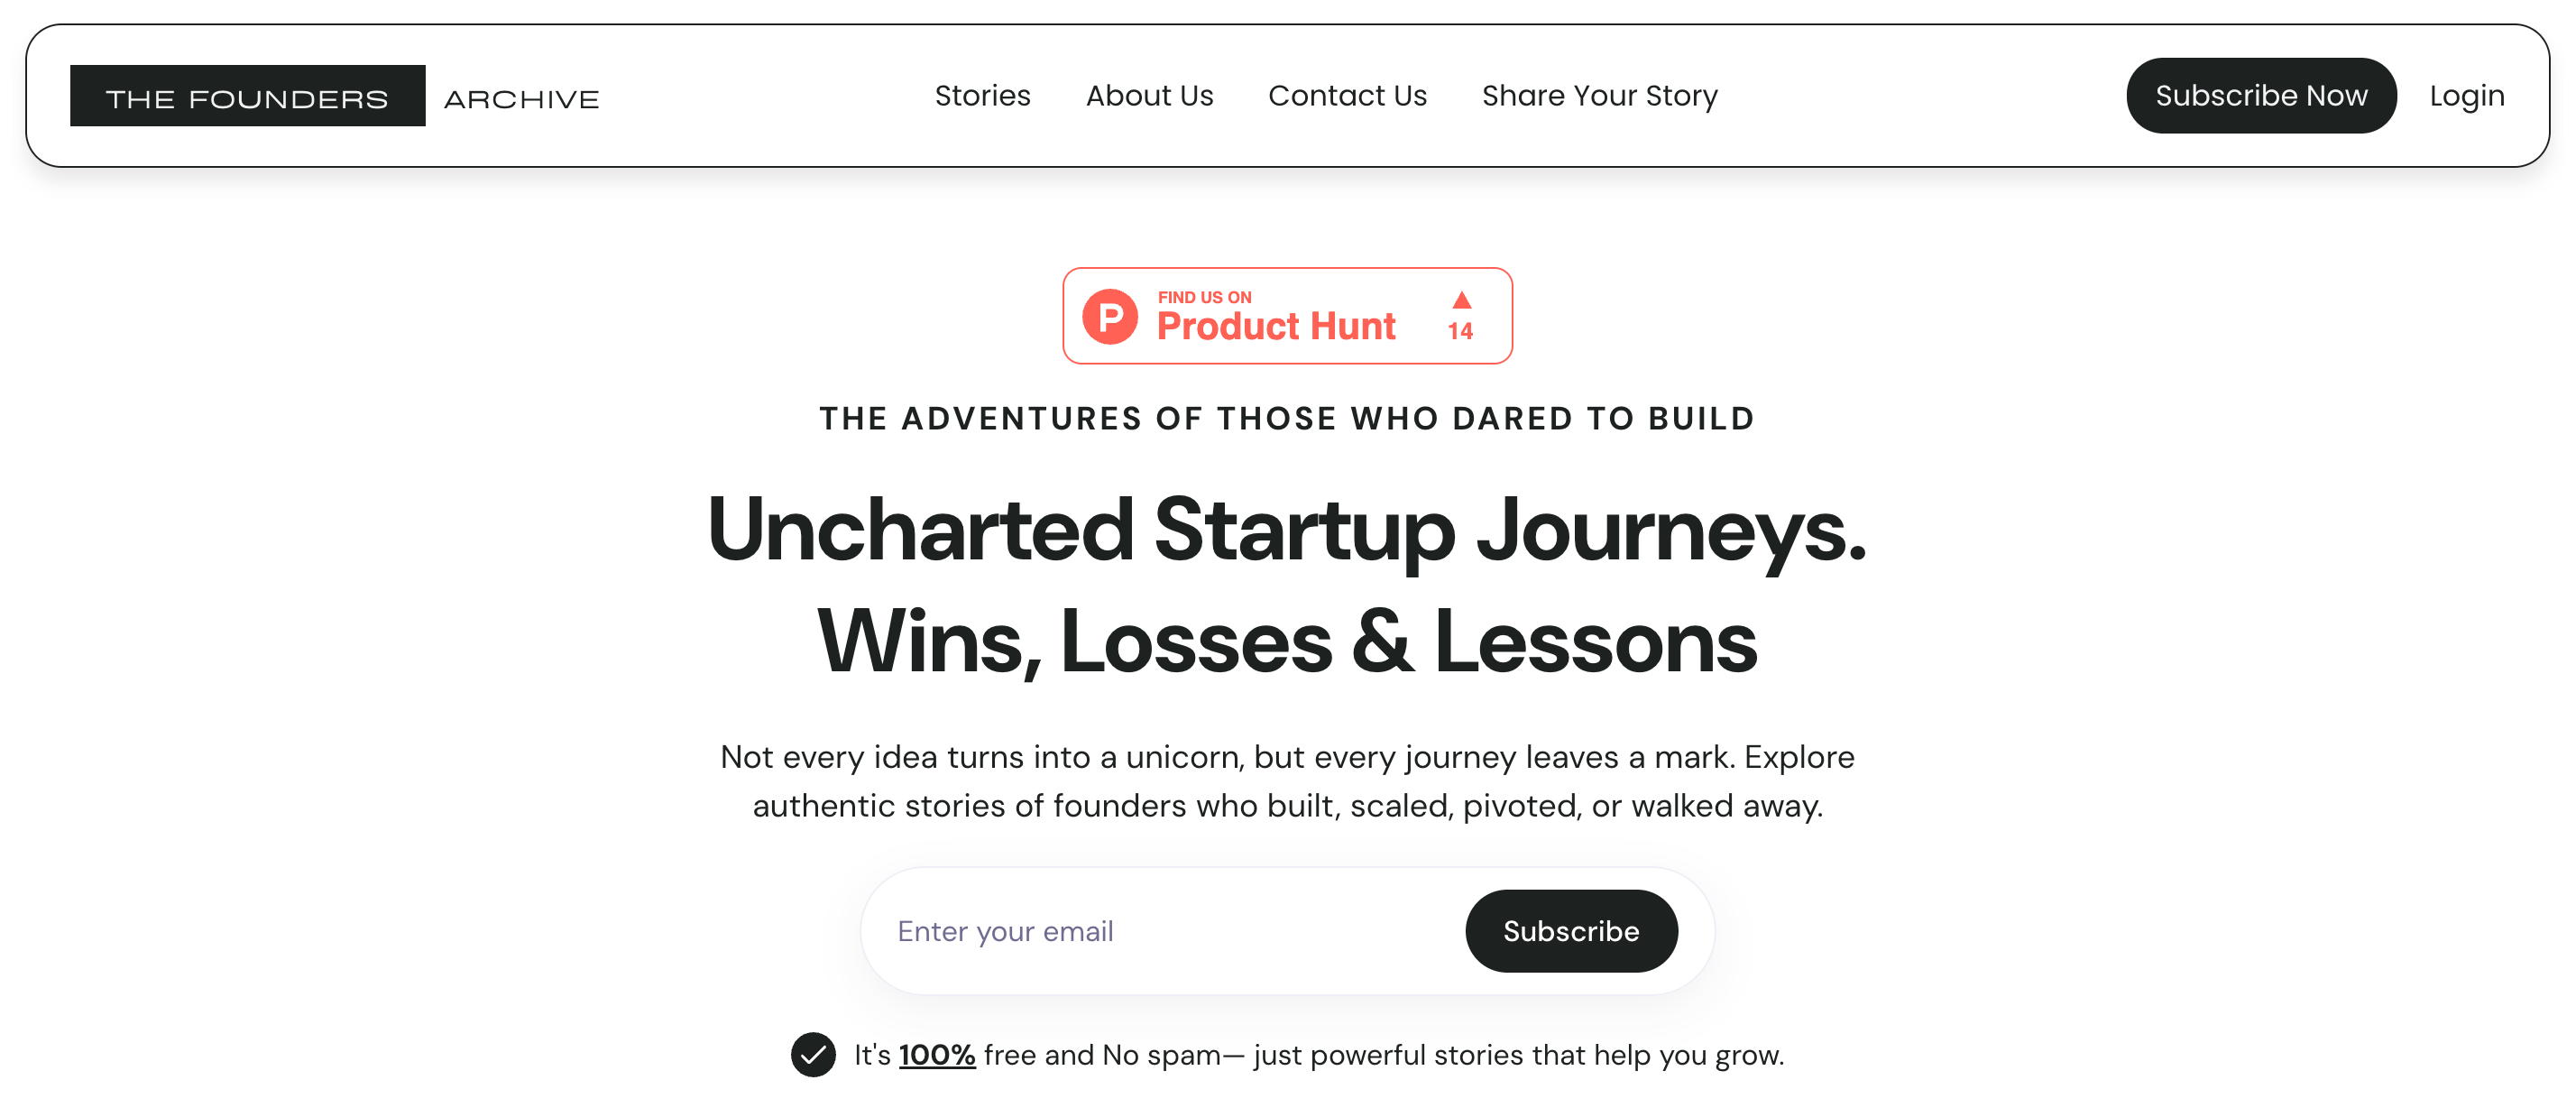Click the Product Hunt upvote triangle
The height and width of the screenshot is (1117, 2576).
(1461, 300)
